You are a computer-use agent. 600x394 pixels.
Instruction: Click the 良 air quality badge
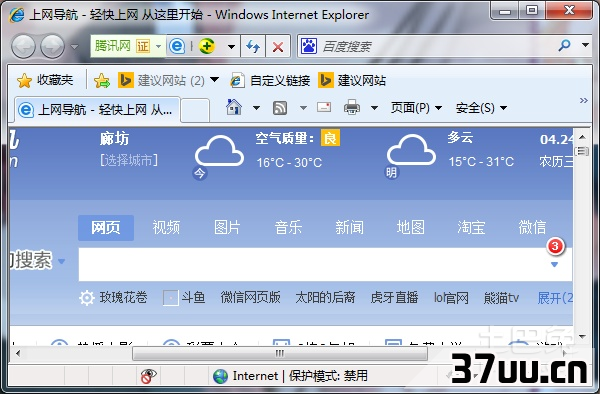tap(330, 138)
